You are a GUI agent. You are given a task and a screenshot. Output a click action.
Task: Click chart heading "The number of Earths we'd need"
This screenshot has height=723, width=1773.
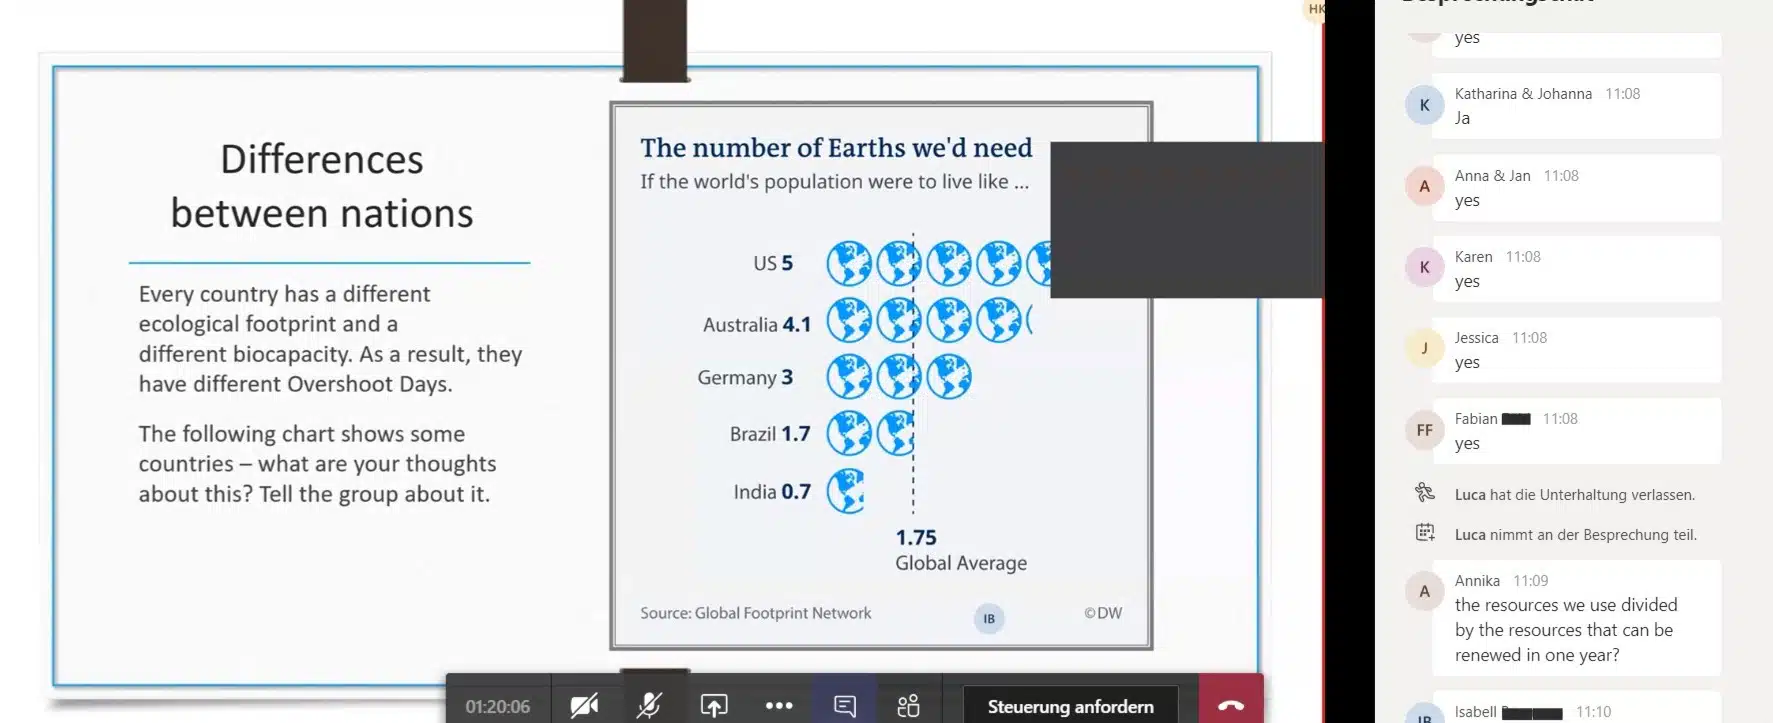[x=836, y=148]
